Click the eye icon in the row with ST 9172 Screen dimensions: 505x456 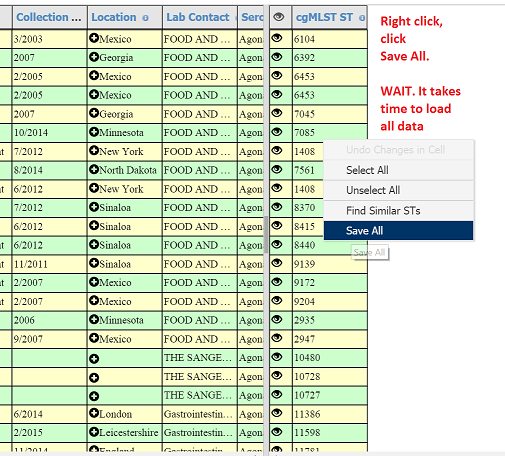coord(277,282)
